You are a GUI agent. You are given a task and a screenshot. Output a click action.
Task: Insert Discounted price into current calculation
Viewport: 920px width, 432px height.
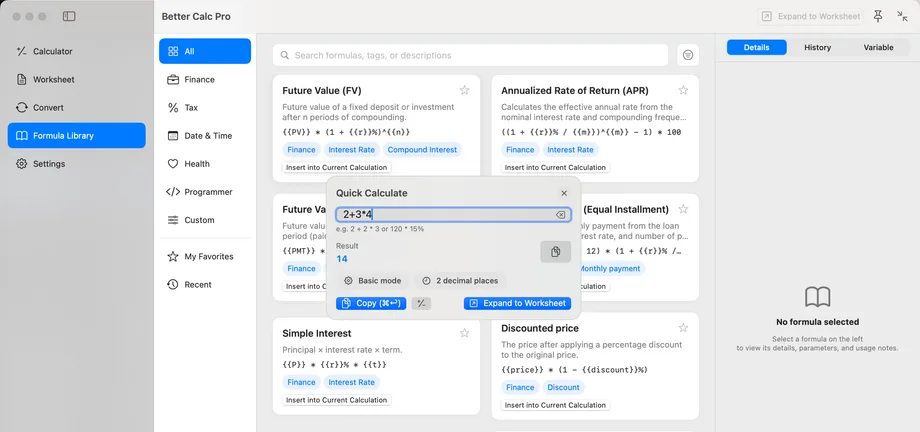click(x=555, y=405)
